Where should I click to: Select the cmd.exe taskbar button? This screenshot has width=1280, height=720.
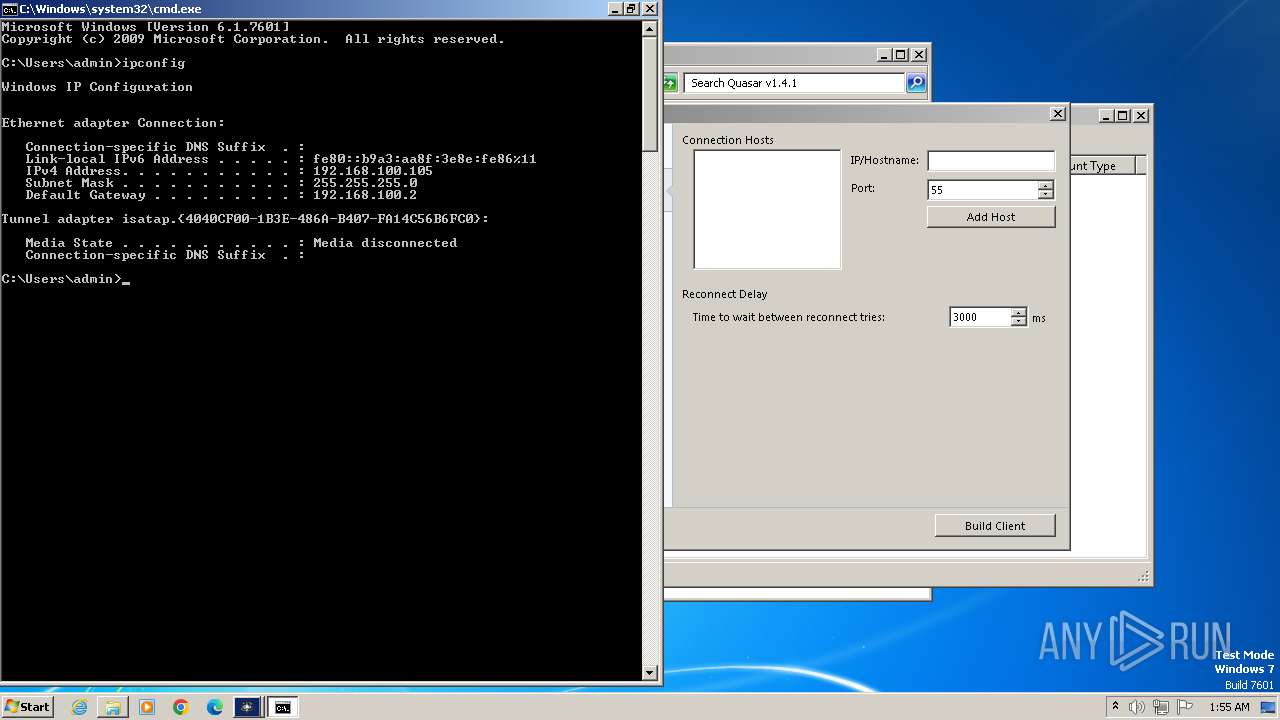(283, 707)
